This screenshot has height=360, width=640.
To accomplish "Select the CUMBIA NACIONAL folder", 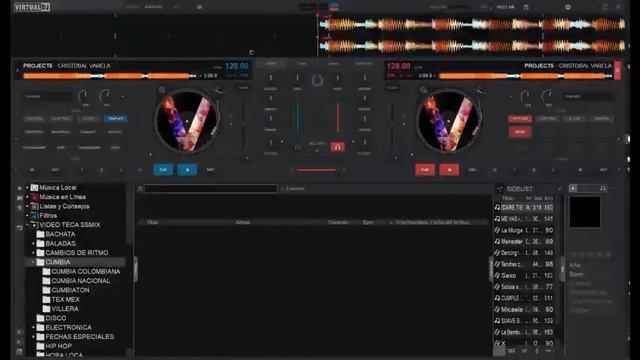I will click(x=81, y=281).
